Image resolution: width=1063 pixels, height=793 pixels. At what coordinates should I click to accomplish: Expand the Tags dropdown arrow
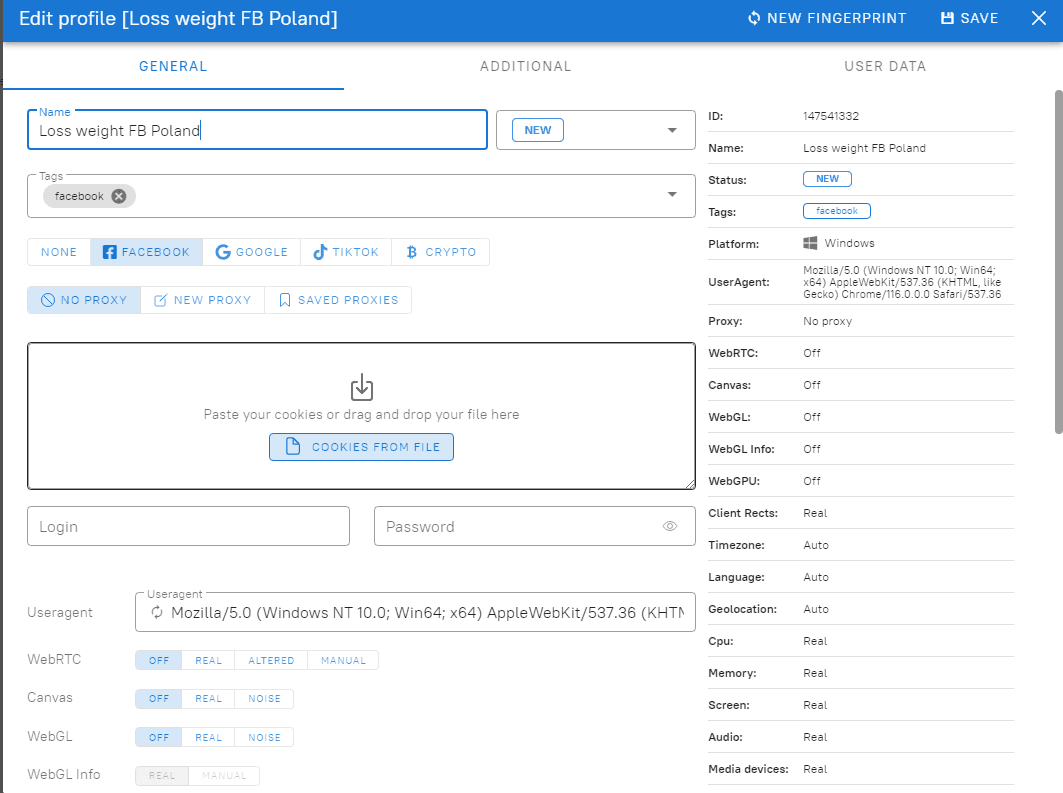672,194
